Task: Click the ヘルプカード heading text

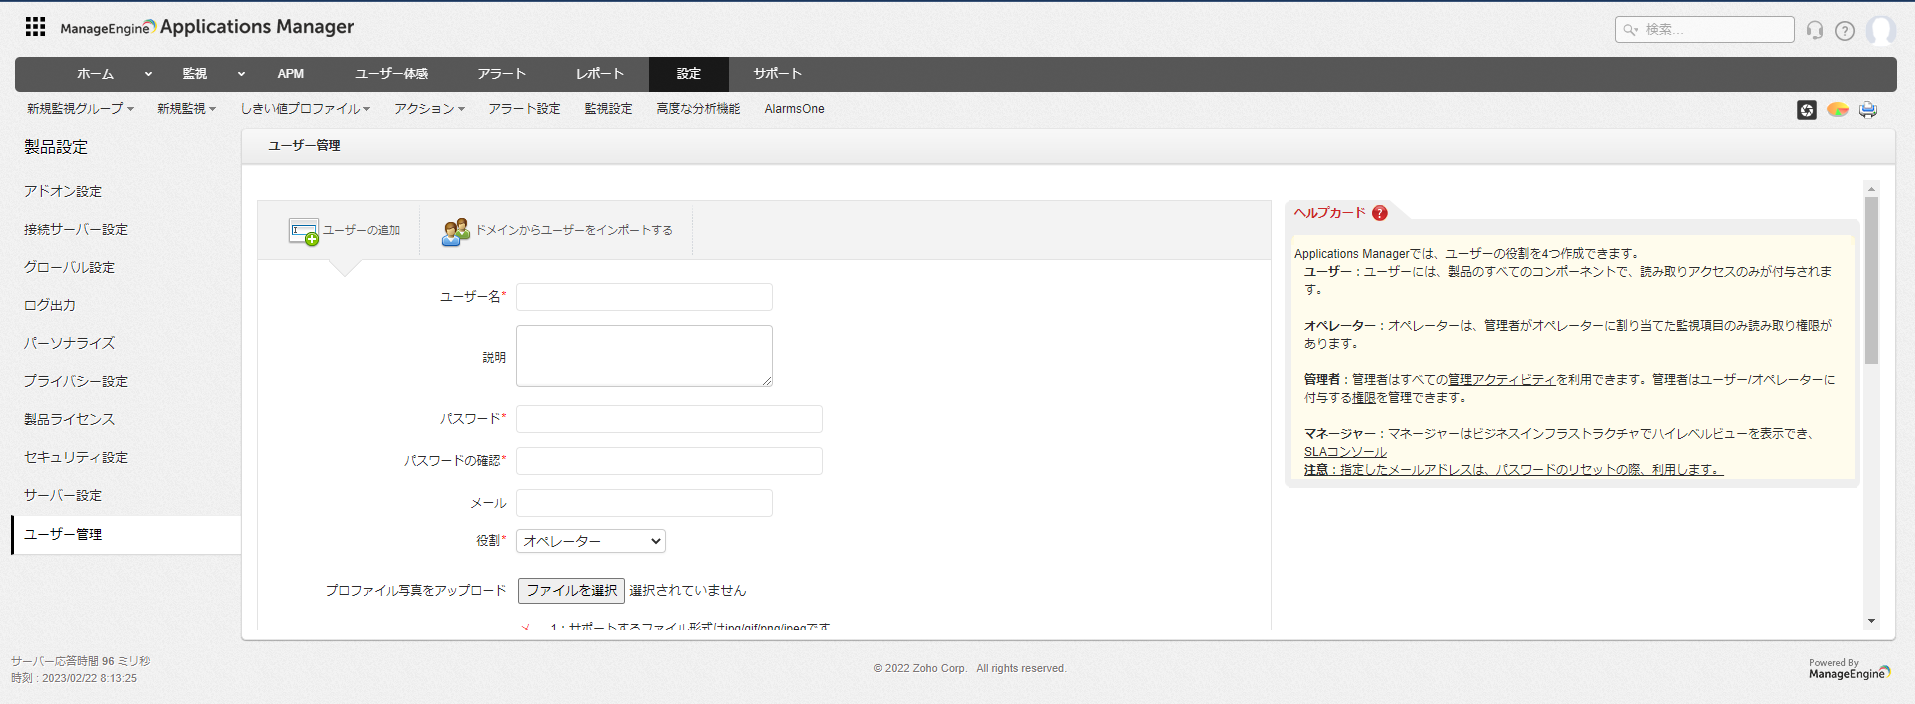Action: [1329, 213]
